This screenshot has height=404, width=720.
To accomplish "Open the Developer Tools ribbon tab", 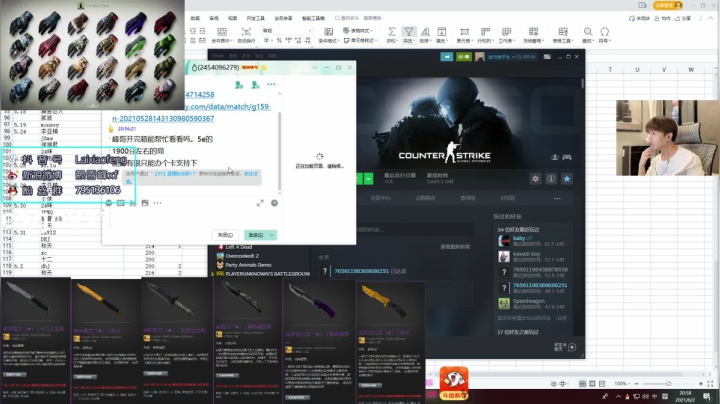I will coord(255,18).
